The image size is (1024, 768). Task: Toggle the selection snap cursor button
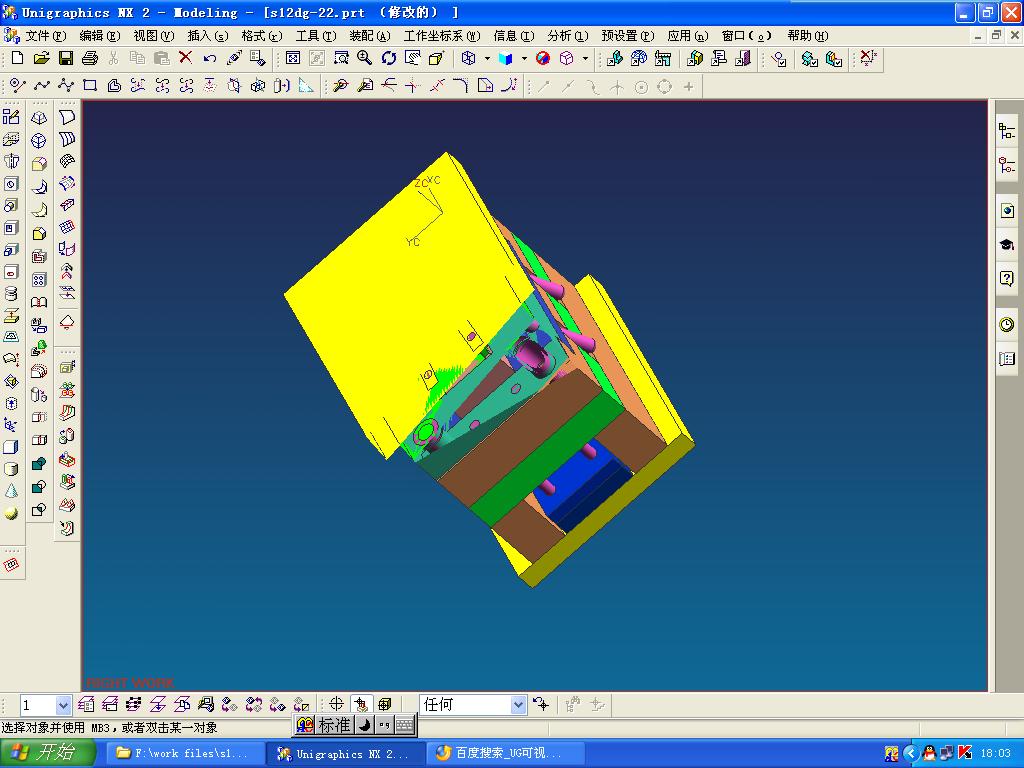click(x=360, y=704)
